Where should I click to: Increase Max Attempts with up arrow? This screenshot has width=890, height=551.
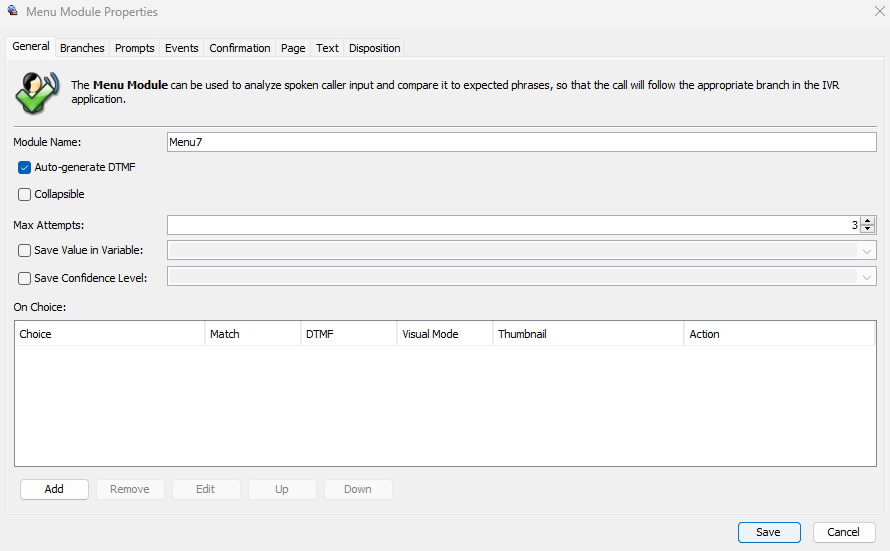click(867, 221)
